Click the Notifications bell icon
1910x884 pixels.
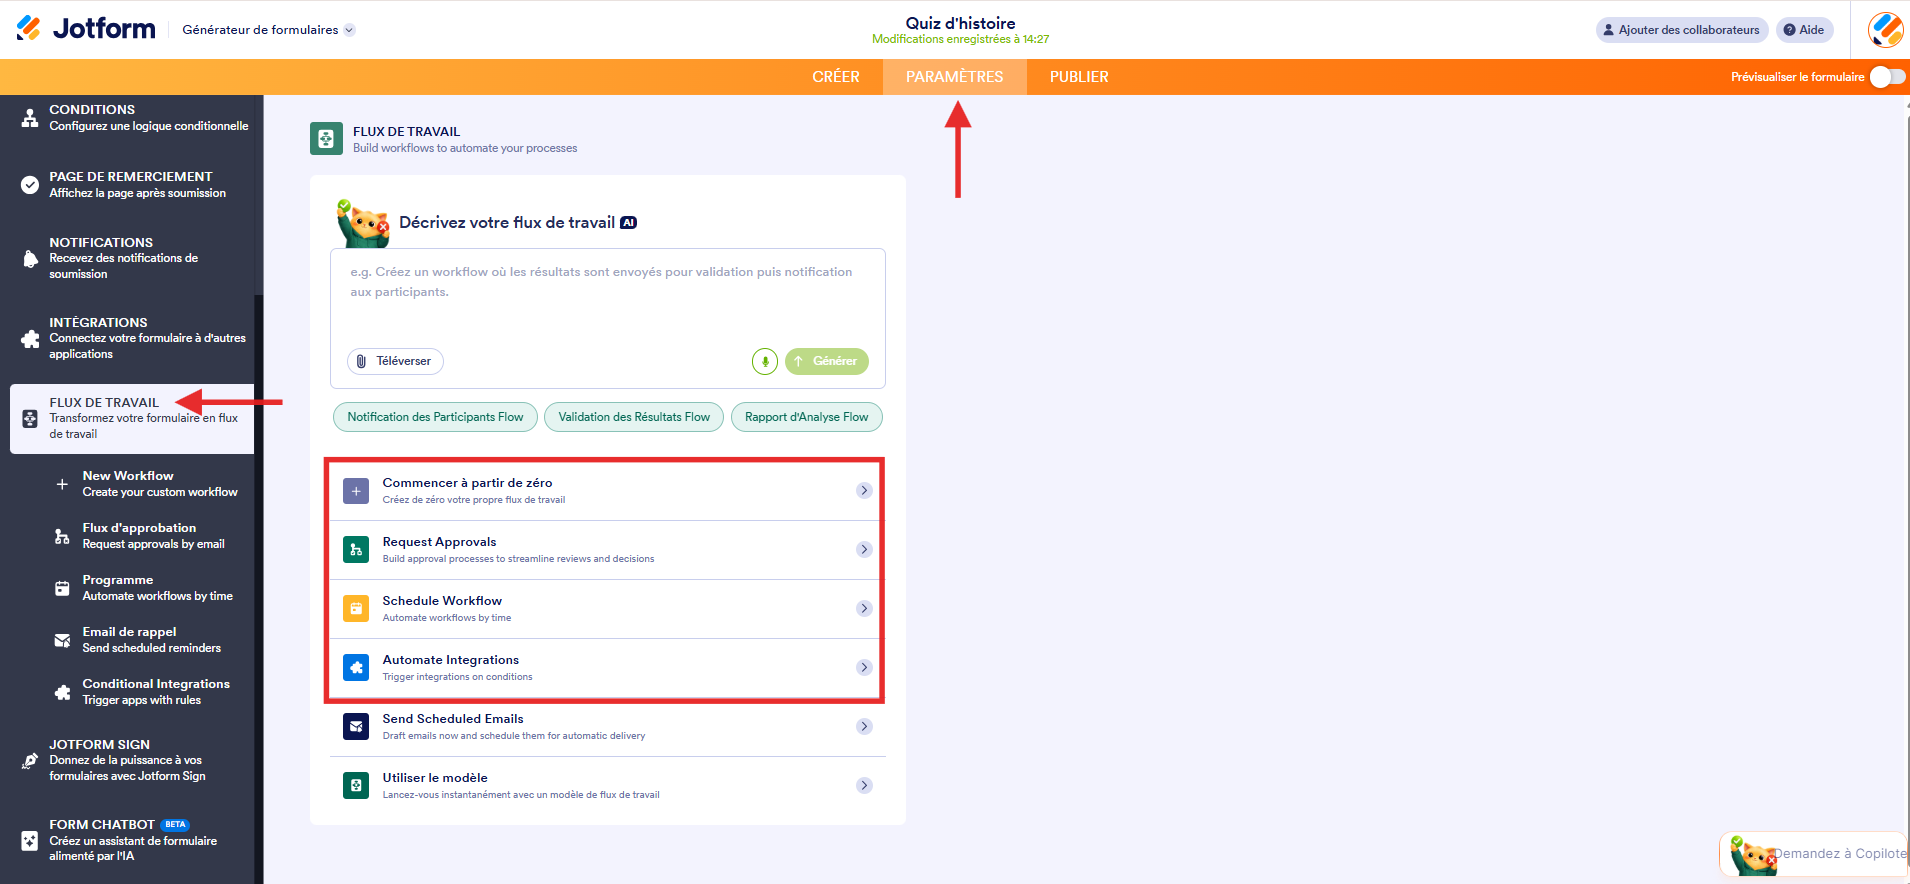pyautogui.click(x=30, y=259)
